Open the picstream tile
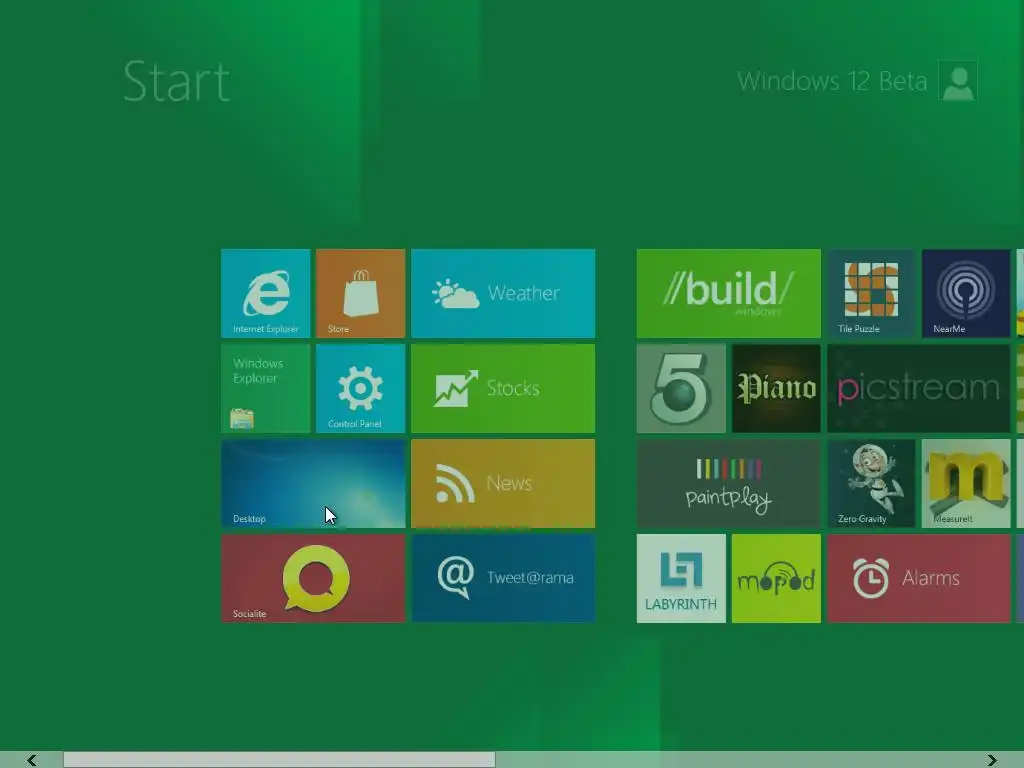1024x768 pixels. [x=919, y=389]
